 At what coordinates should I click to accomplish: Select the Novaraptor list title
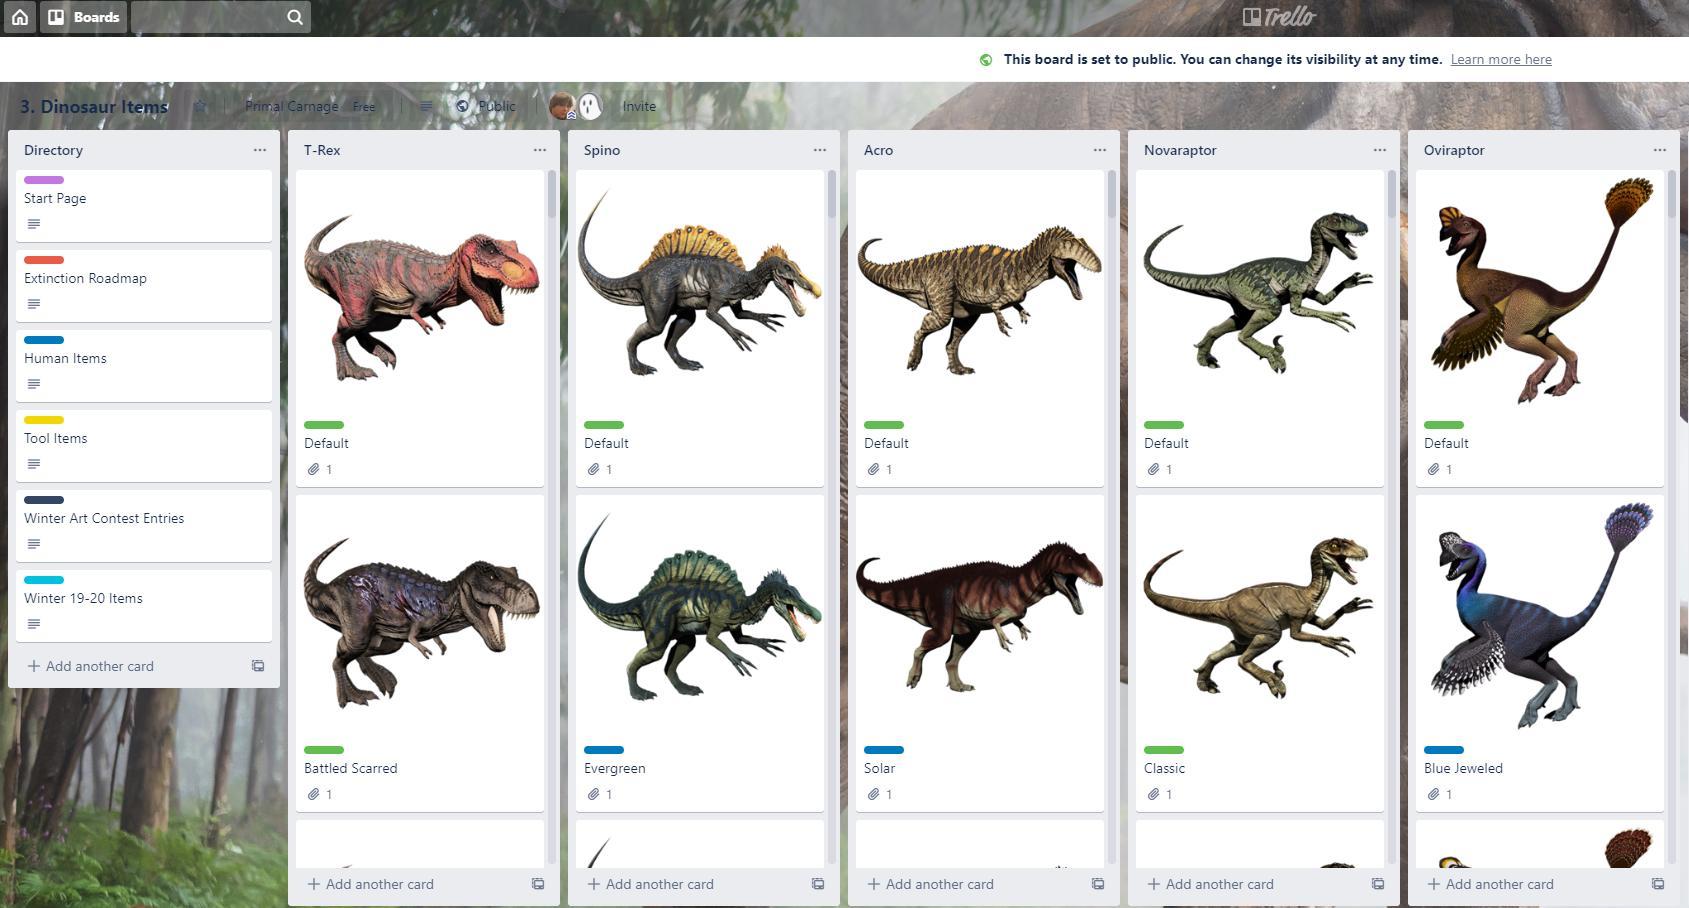point(1180,150)
